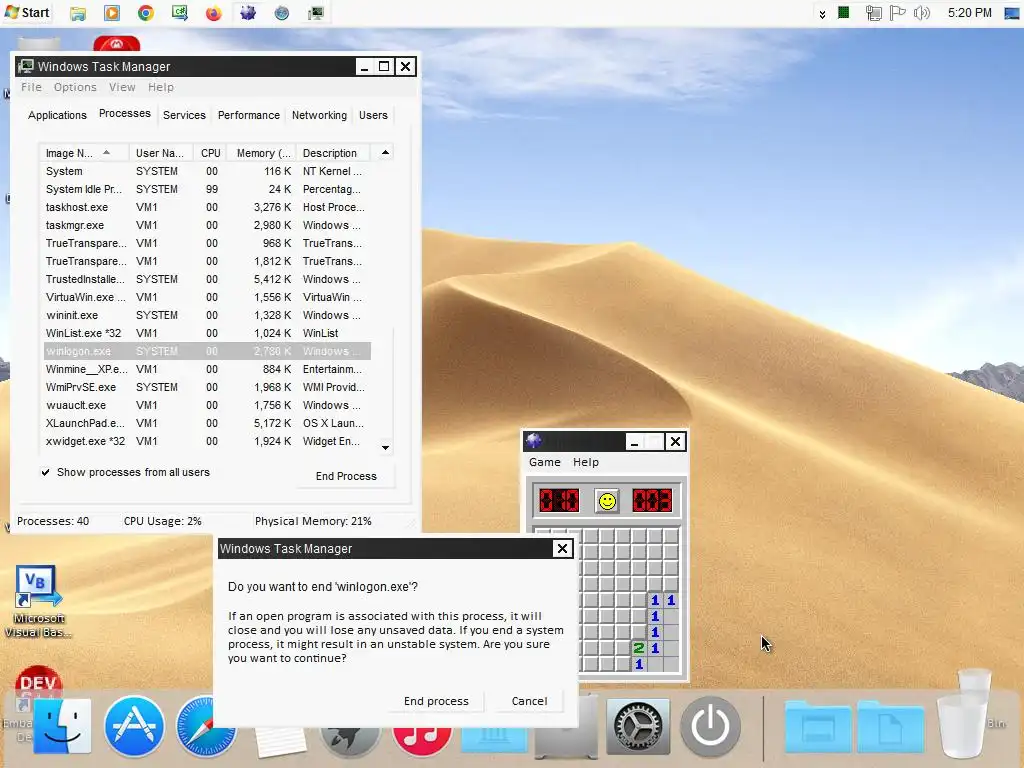Click the 5:20 PM clock

[970, 12]
